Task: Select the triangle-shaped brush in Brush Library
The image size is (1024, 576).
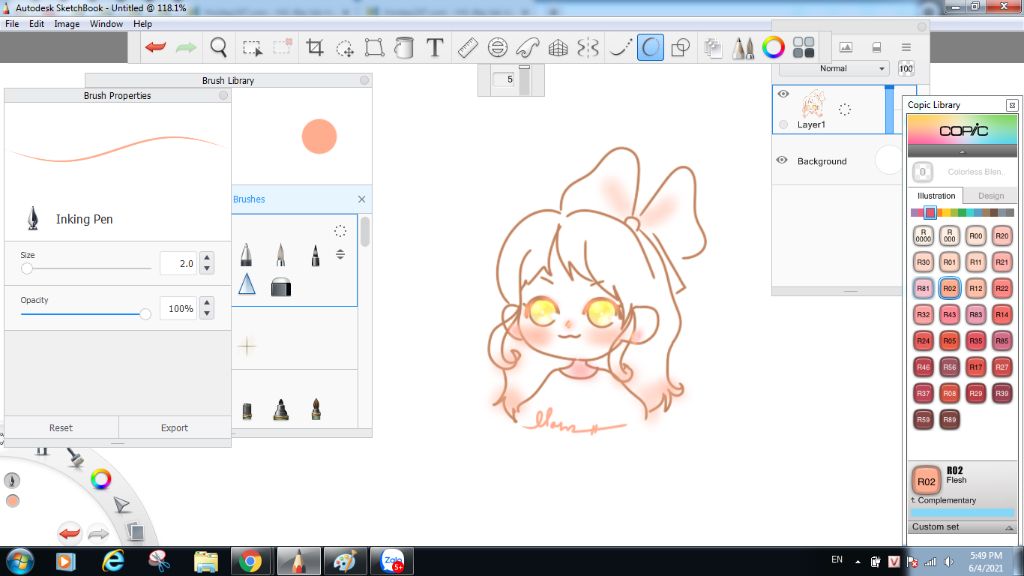Action: [247, 284]
